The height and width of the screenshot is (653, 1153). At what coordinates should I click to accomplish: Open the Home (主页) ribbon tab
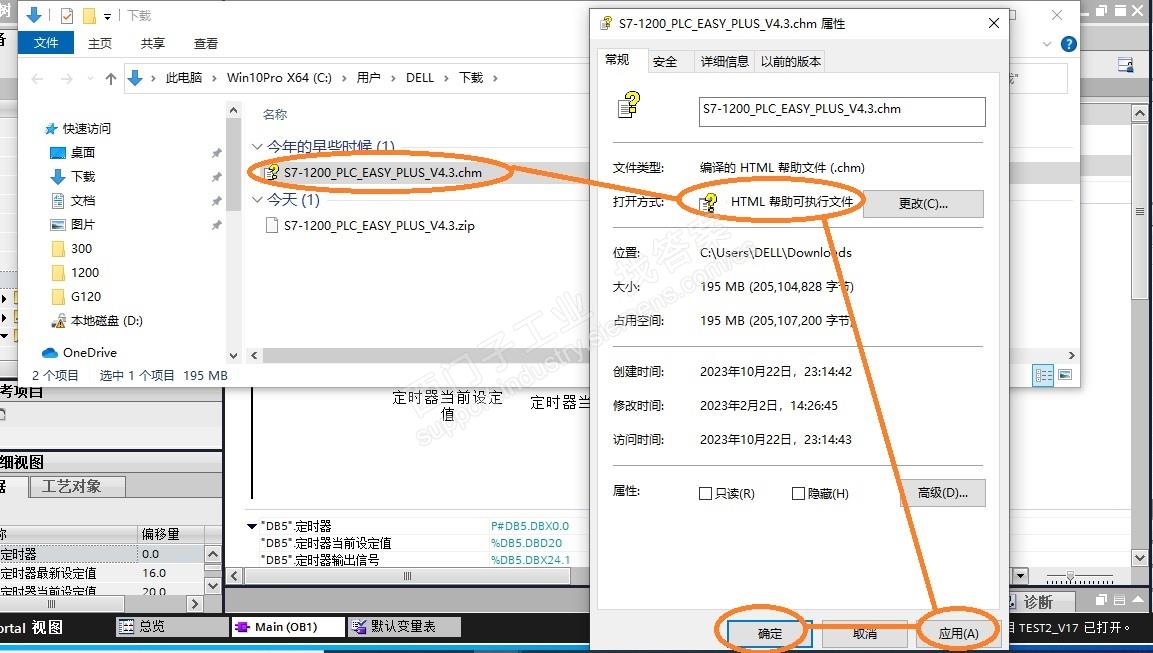pos(100,43)
